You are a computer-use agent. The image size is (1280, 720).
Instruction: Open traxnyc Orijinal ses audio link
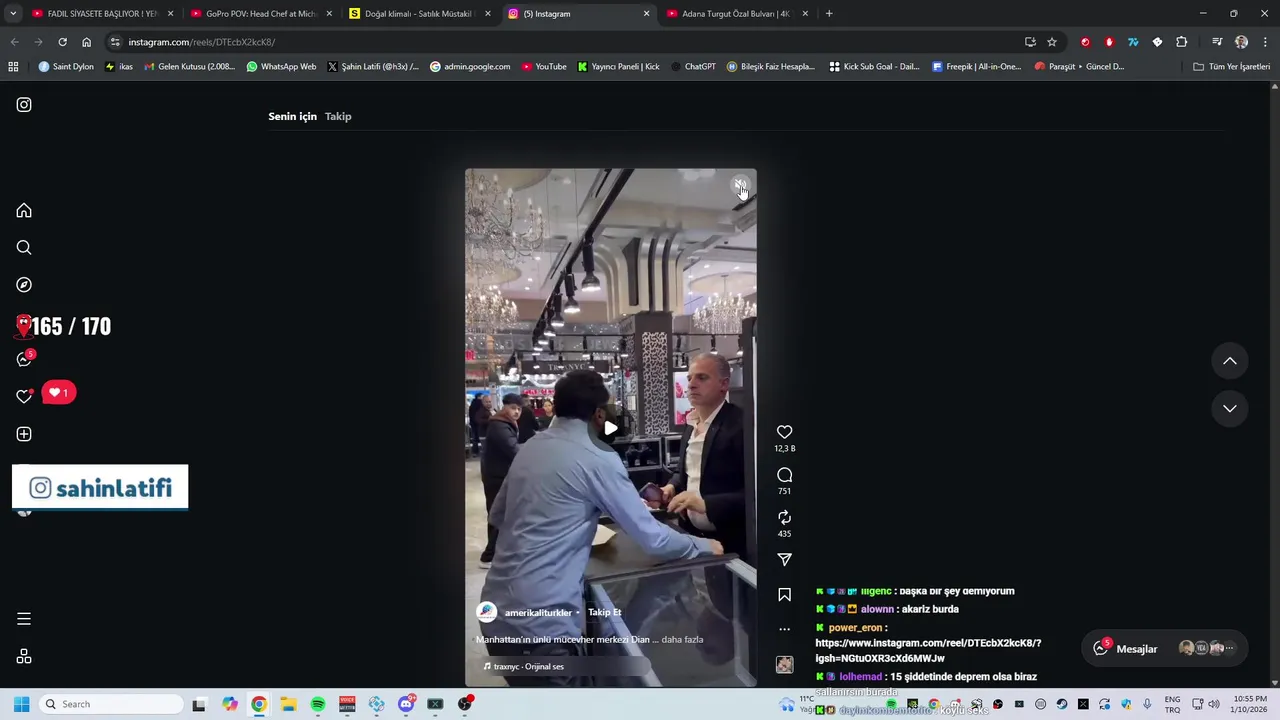(x=528, y=666)
